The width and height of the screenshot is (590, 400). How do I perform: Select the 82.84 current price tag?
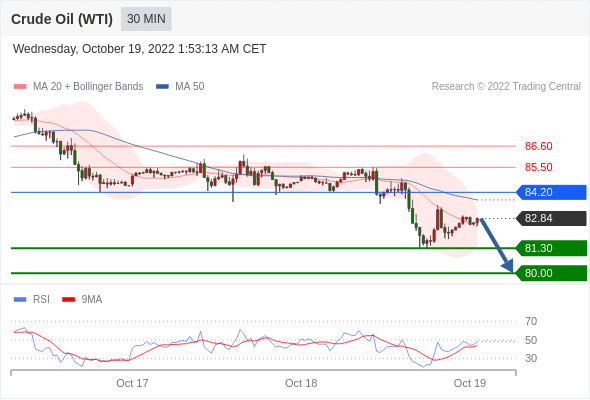(x=551, y=218)
